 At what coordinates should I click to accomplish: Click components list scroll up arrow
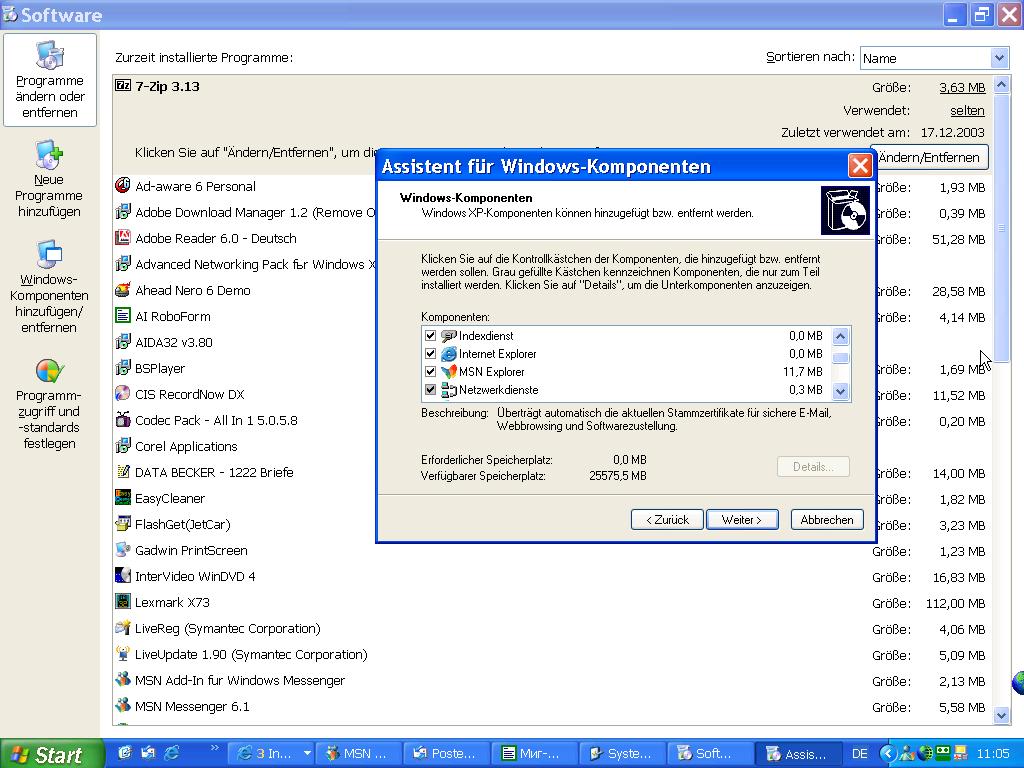(x=840, y=336)
